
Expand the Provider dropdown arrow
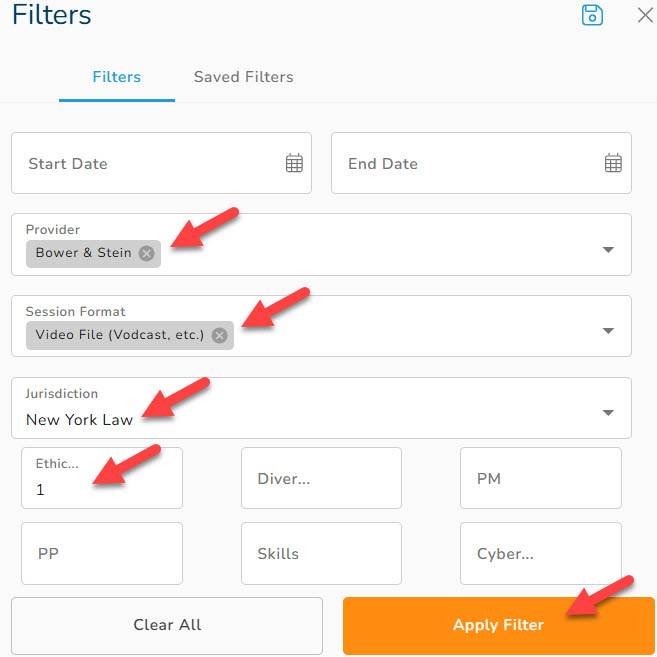coord(608,250)
